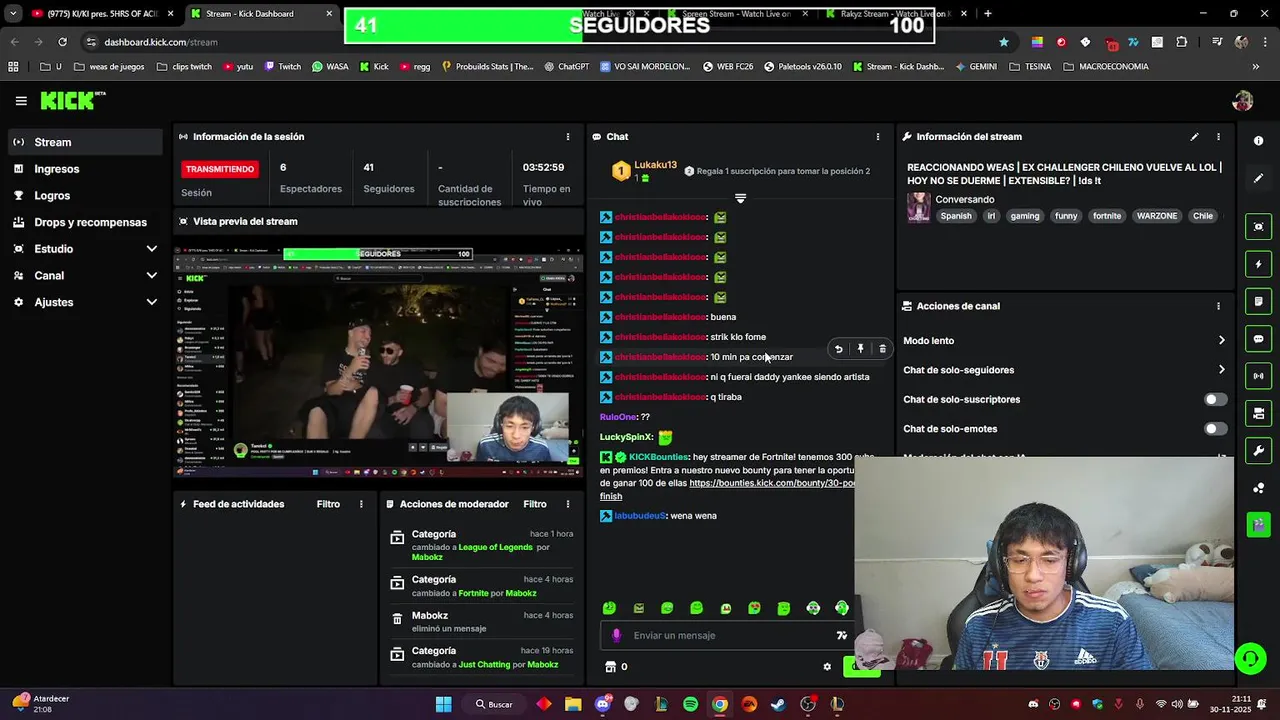The image size is (1280, 720).
Task: Open options menu of Información de la sesión
Action: pyautogui.click(x=568, y=137)
